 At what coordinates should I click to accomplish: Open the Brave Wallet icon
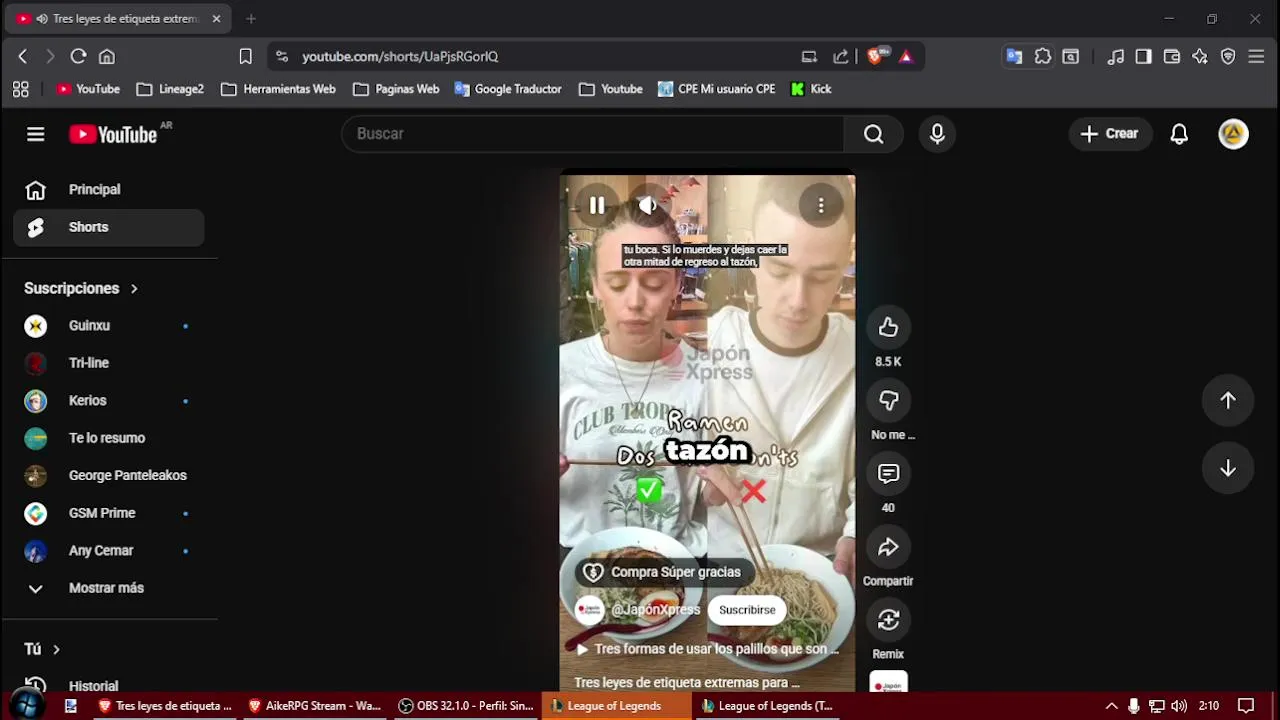pos(1172,57)
